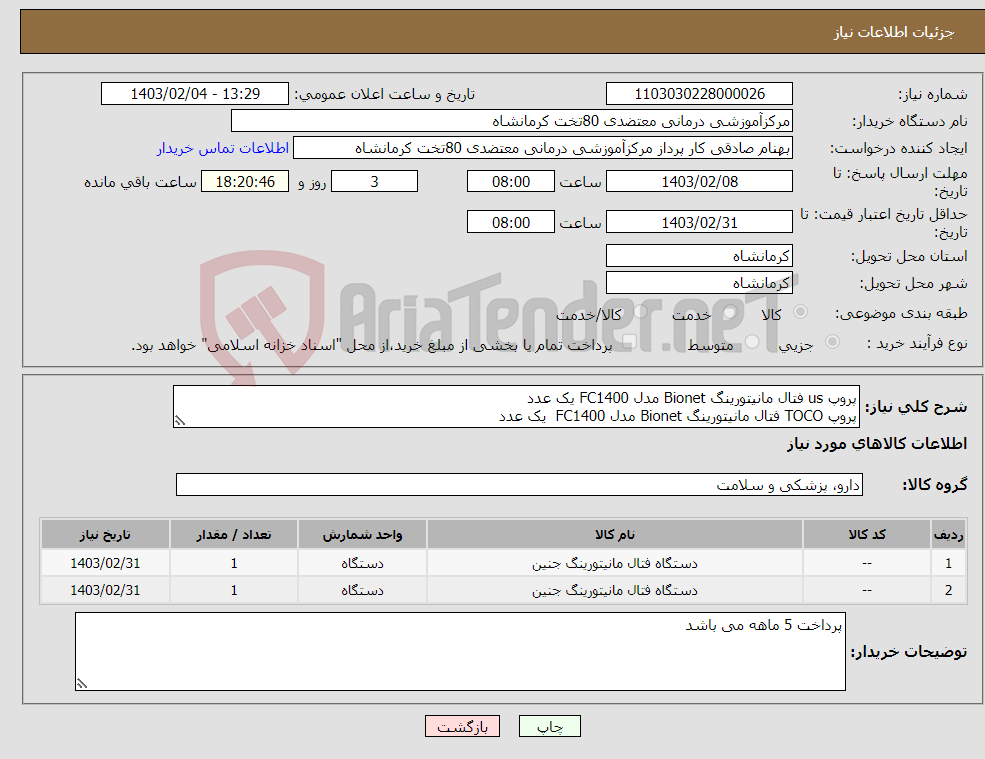Image resolution: width=985 pixels, height=759 pixels.
Task: Click the جزئیات اطلاعات نیاز page header
Action: click(x=894, y=31)
